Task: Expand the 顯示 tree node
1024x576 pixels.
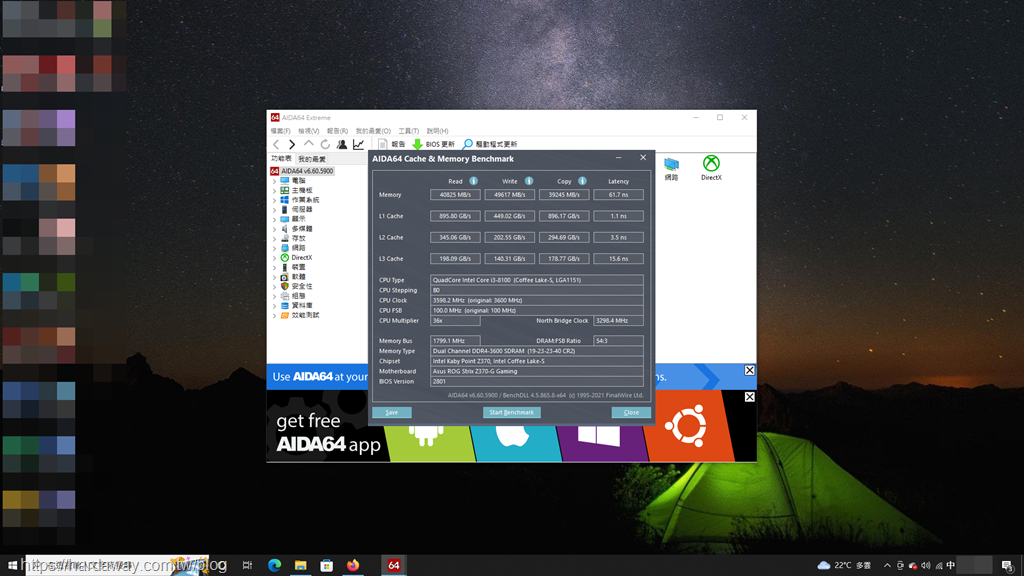Action: click(274, 219)
